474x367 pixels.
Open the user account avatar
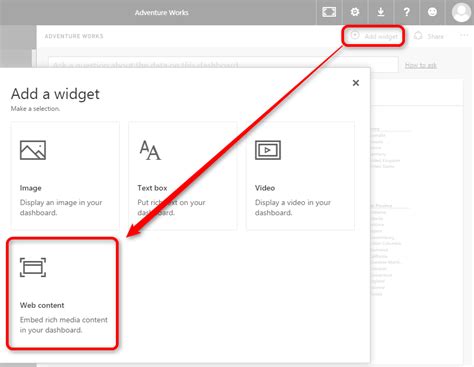(461, 12)
